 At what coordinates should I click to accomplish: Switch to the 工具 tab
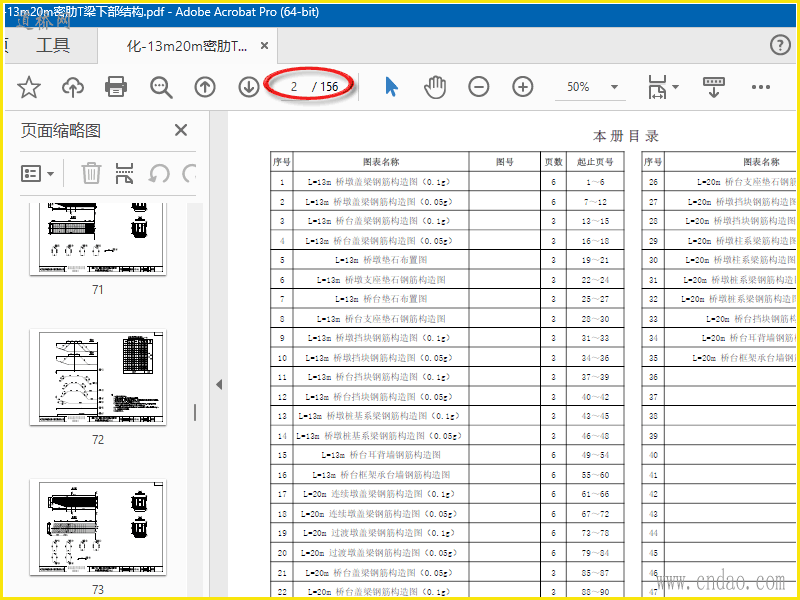pos(53,45)
